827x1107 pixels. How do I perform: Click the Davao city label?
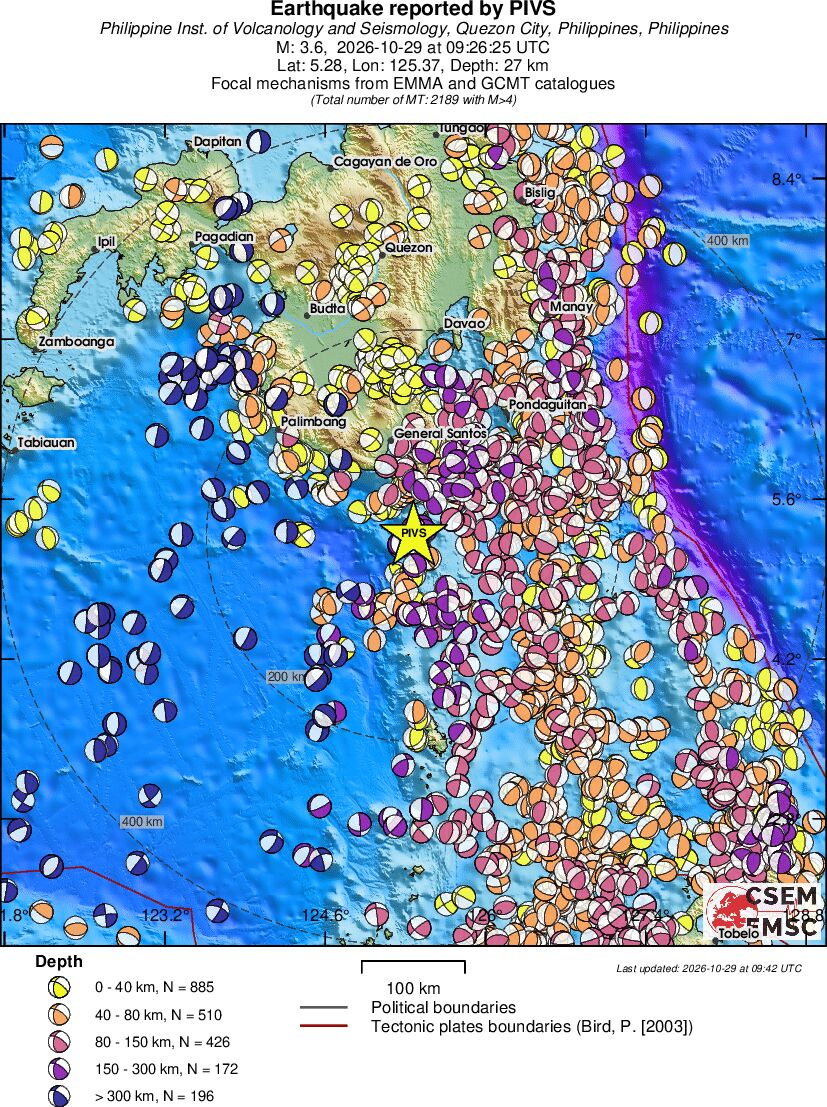click(465, 323)
